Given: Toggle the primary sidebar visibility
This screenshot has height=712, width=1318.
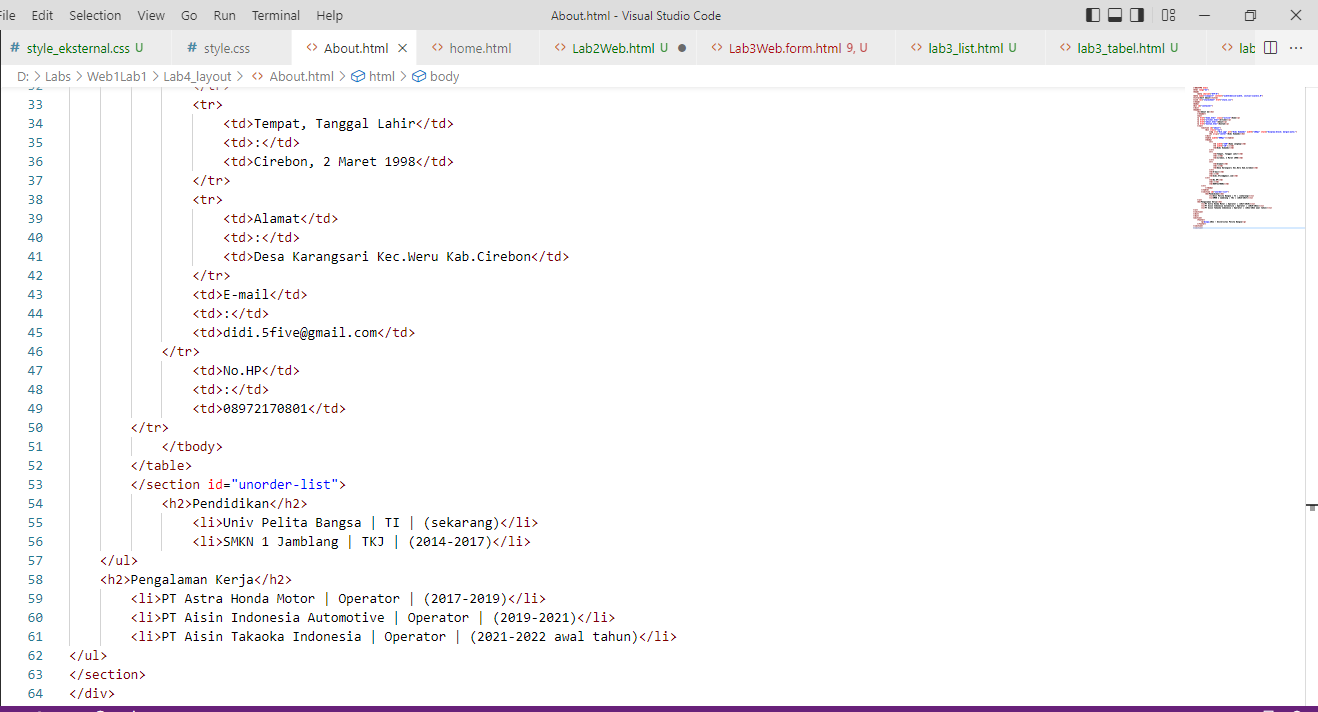Looking at the screenshot, I should (1091, 15).
